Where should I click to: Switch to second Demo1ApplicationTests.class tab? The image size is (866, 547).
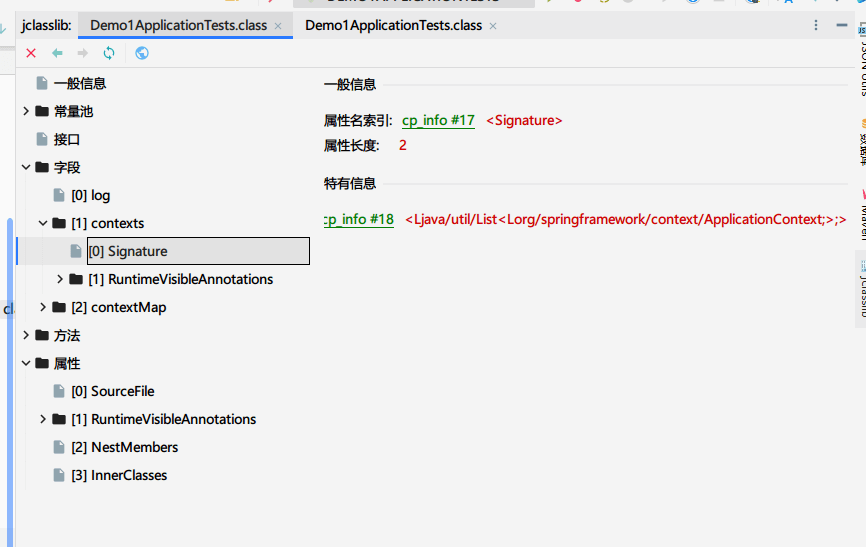pos(392,25)
